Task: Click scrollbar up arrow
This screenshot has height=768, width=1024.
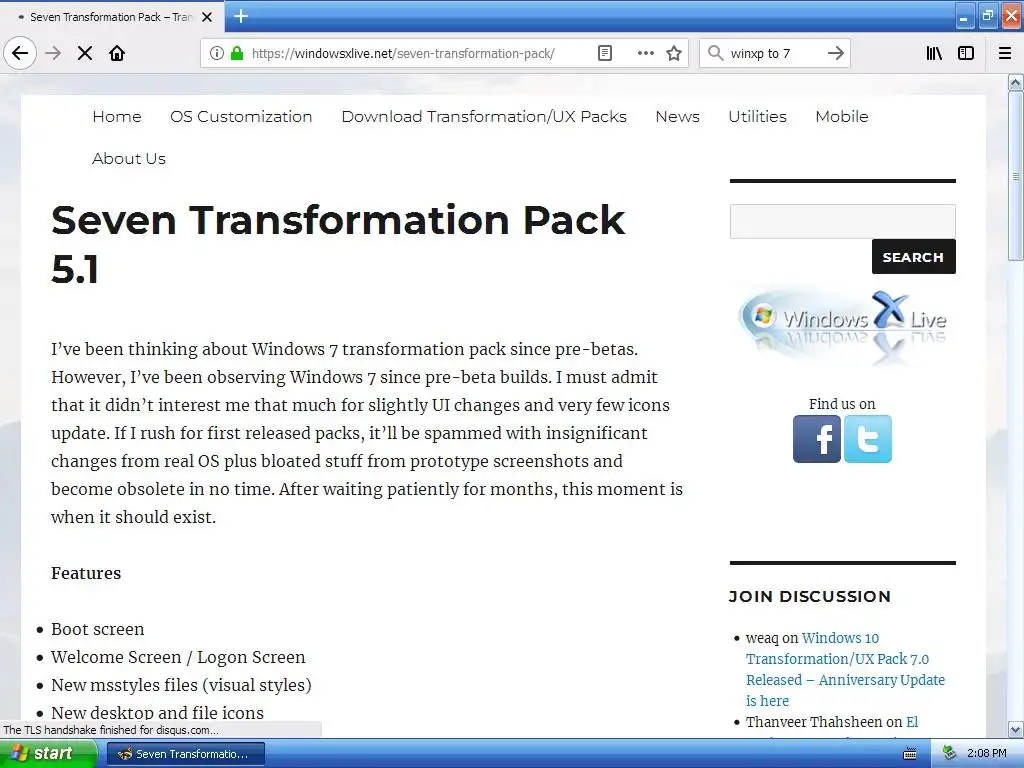Action: 1016,82
